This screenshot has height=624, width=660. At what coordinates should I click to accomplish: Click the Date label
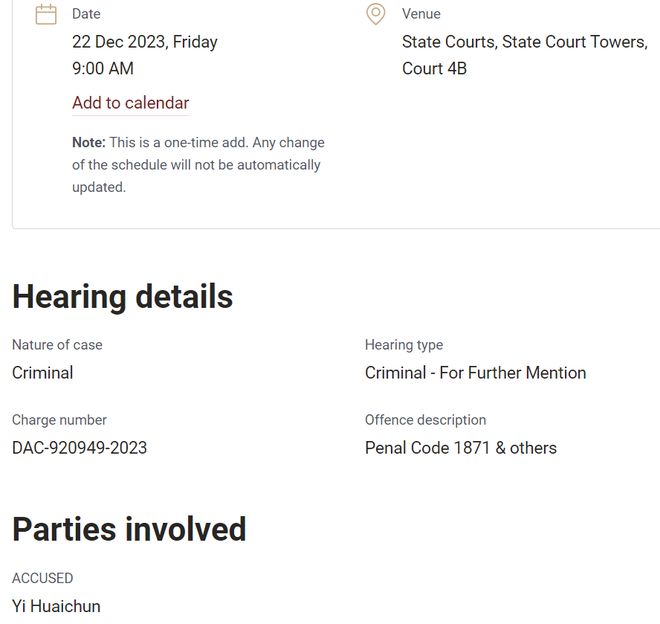86,14
